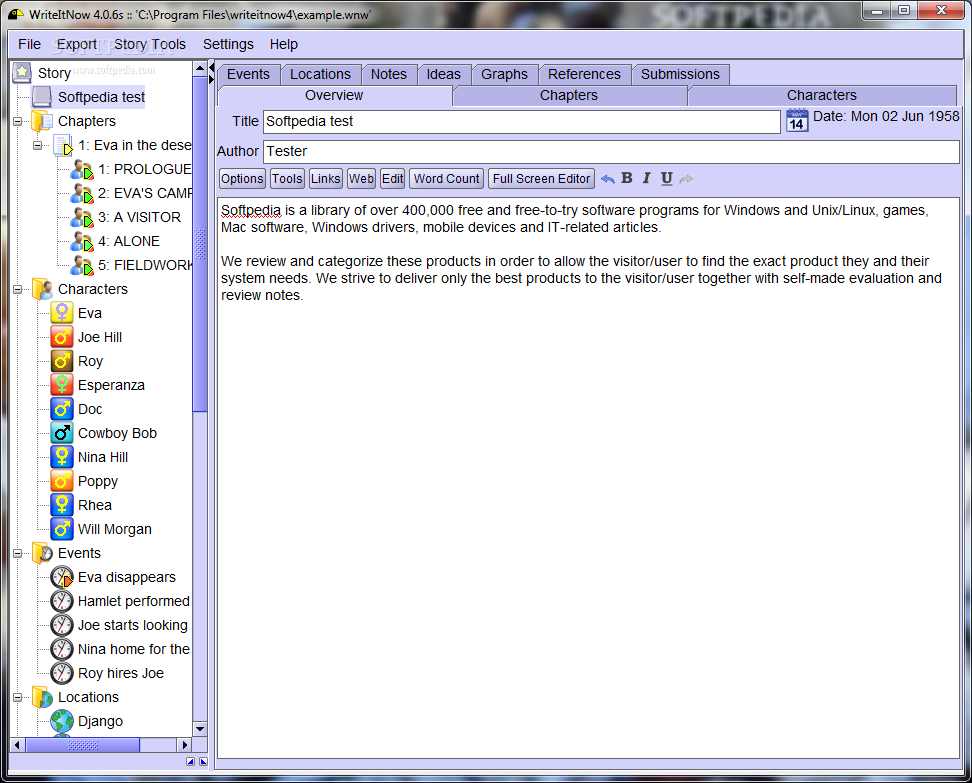Toggle bold formatting
Image resolution: width=972 pixels, height=783 pixels.
tap(627, 179)
